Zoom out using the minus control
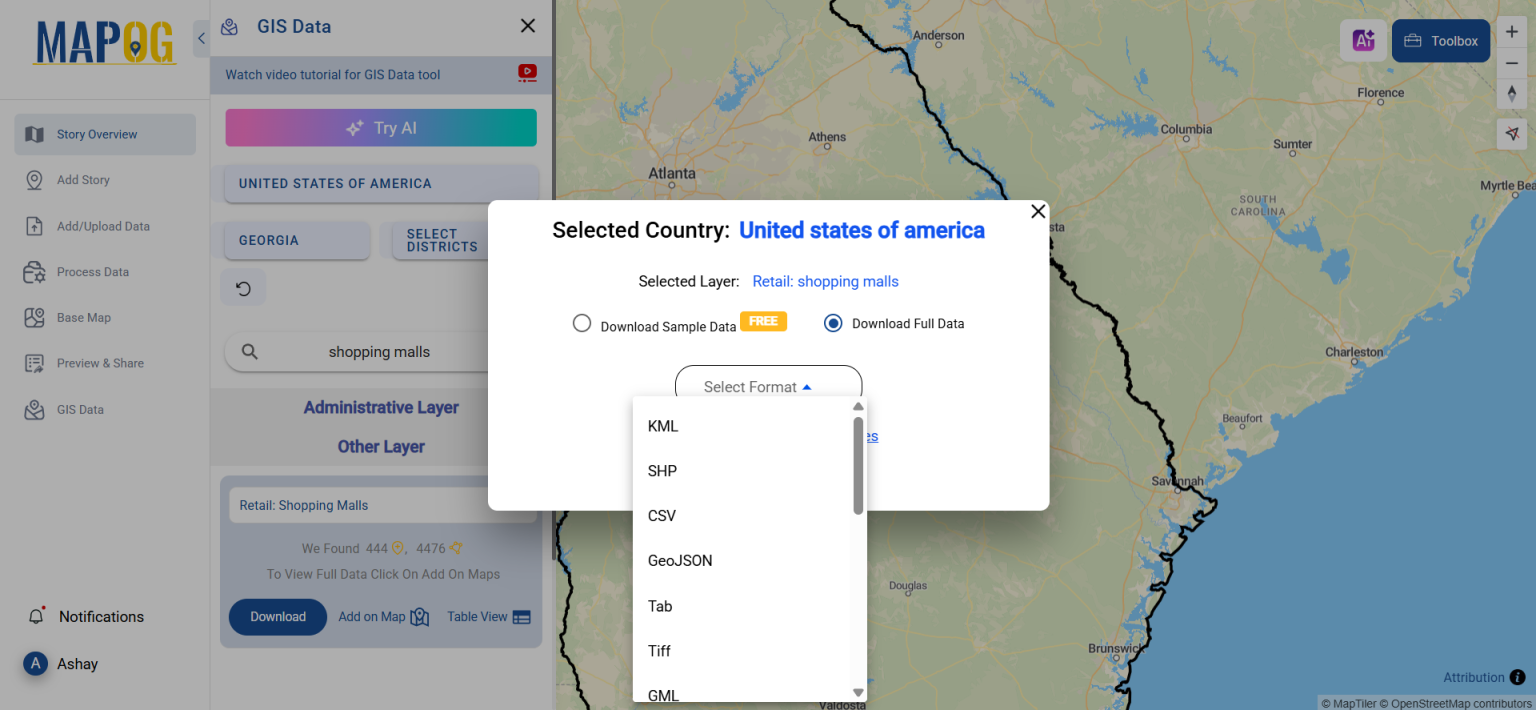Screen dimensions: 1536x710 pyautogui.click(x=1512, y=62)
